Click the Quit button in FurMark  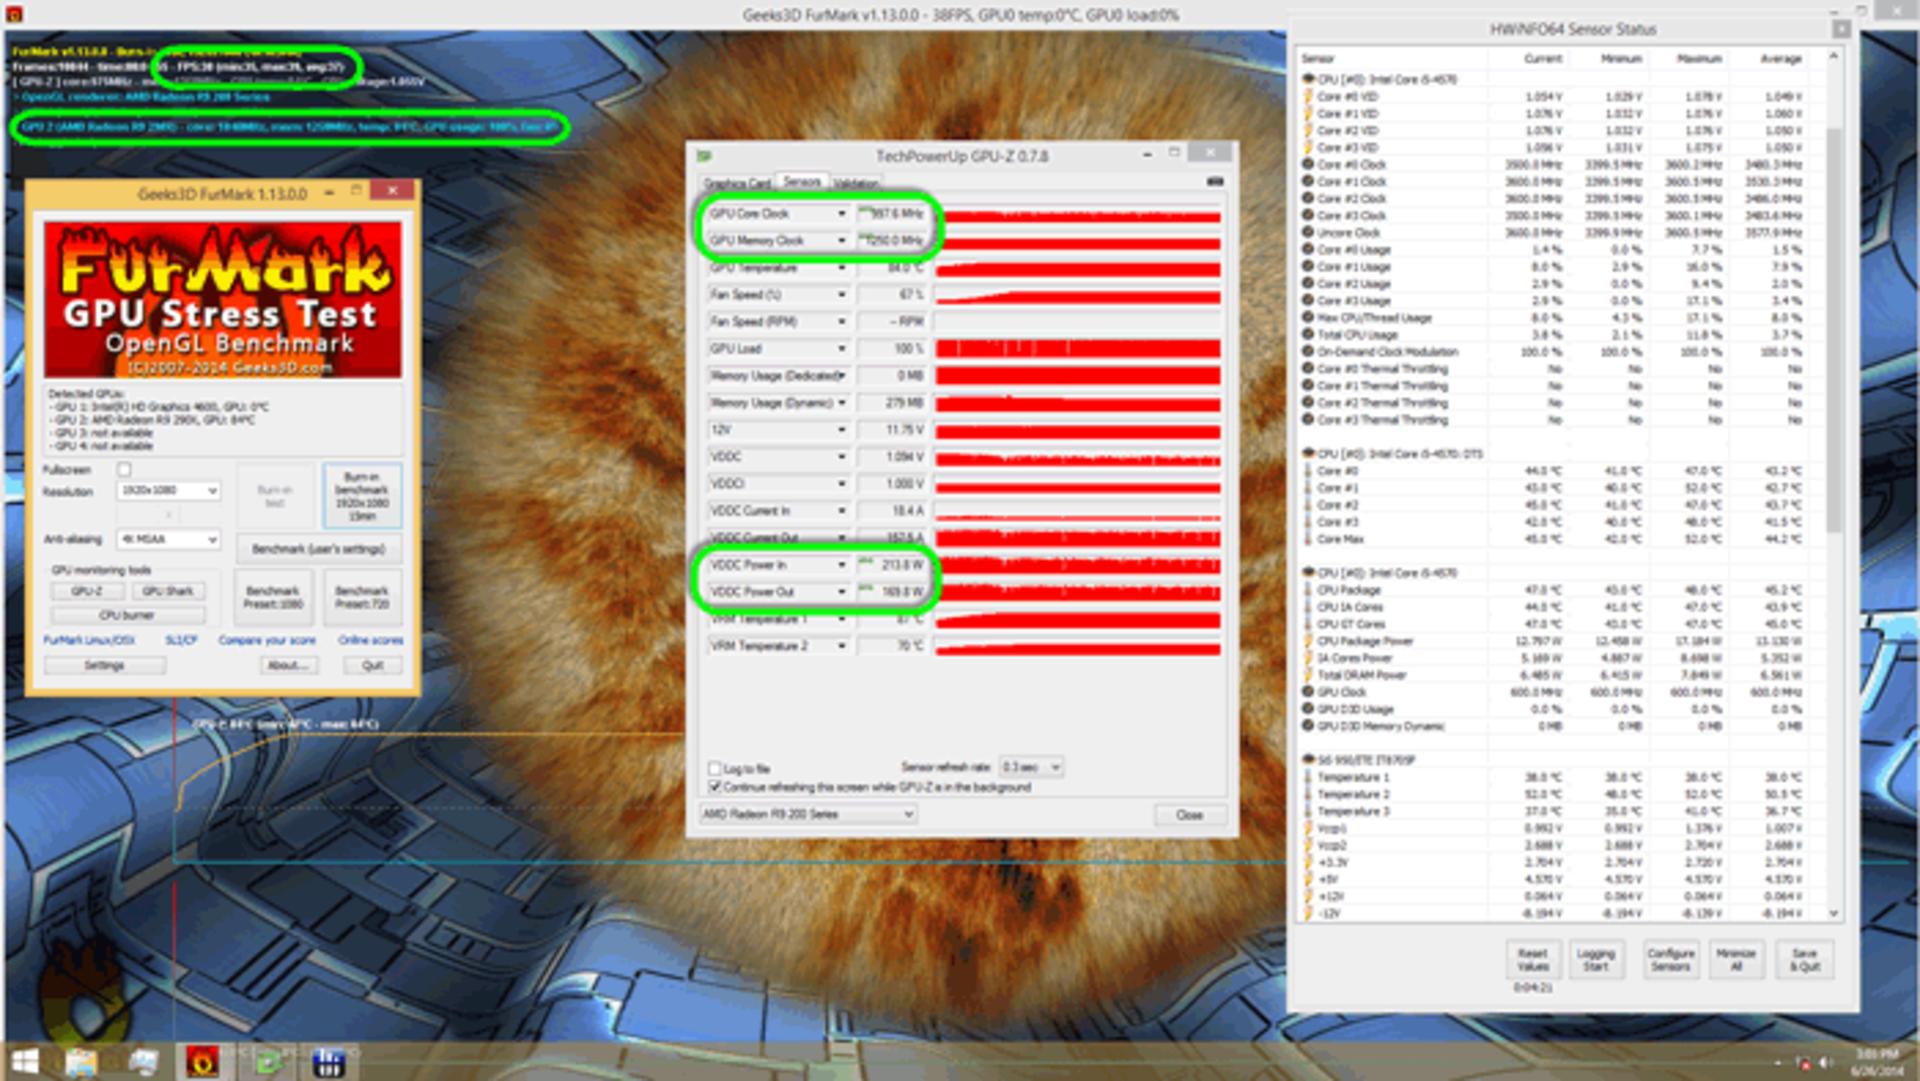[373, 665]
